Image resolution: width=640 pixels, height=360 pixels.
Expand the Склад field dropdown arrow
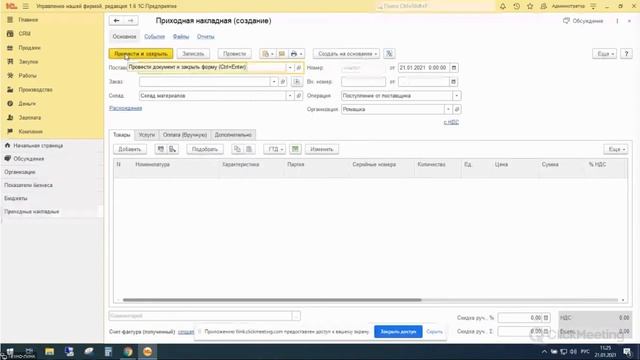click(x=290, y=96)
